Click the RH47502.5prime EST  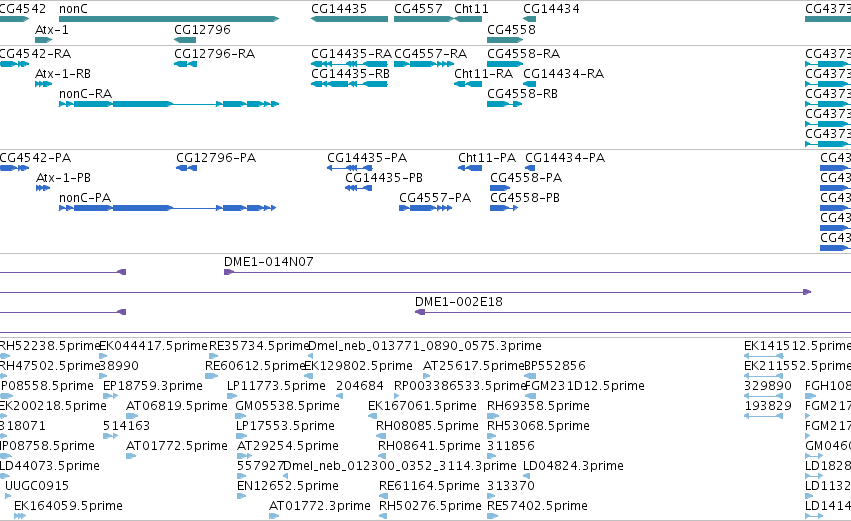pyautogui.click(x=5, y=376)
